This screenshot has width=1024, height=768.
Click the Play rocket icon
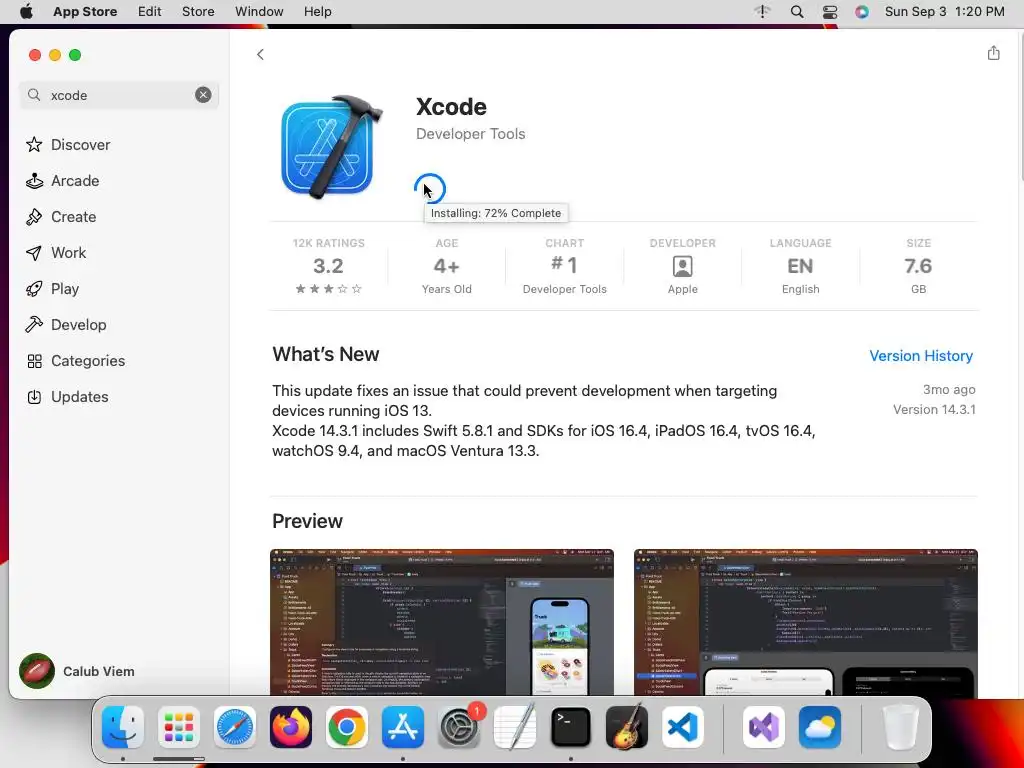[34, 289]
